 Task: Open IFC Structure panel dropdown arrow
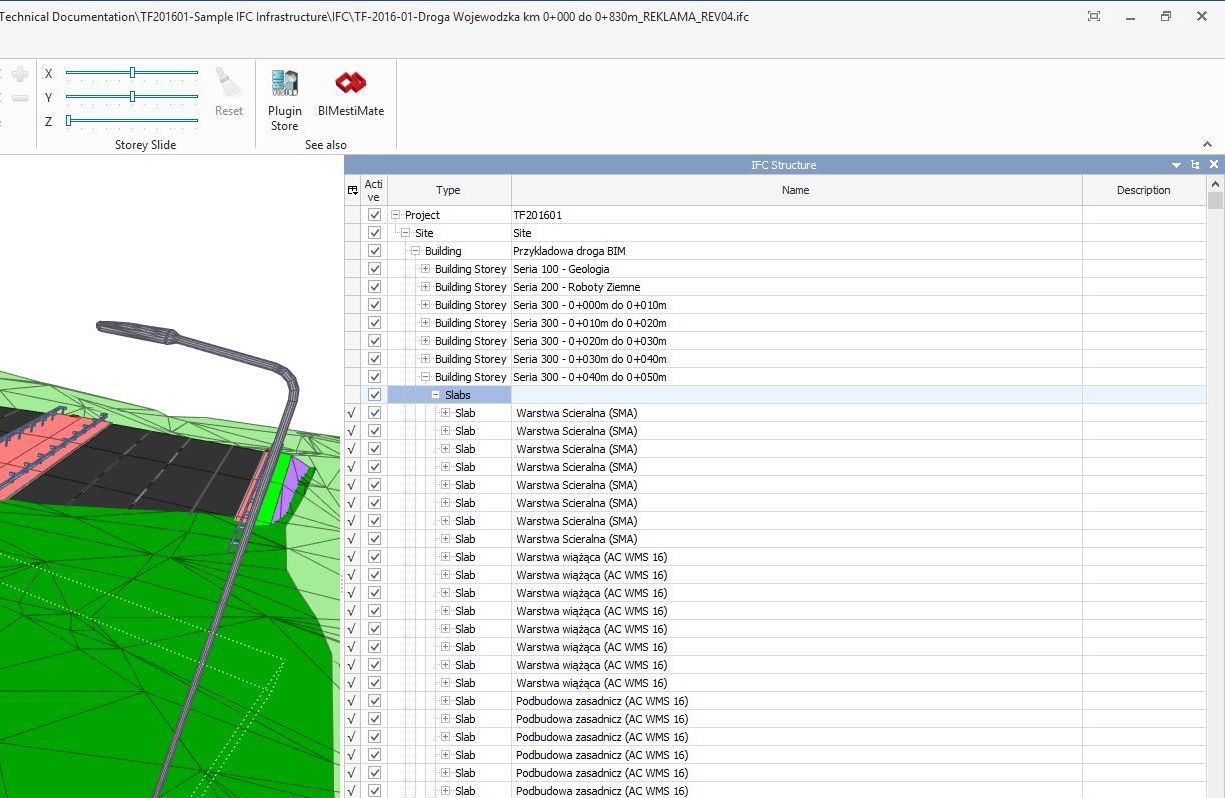pyautogui.click(x=1177, y=165)
